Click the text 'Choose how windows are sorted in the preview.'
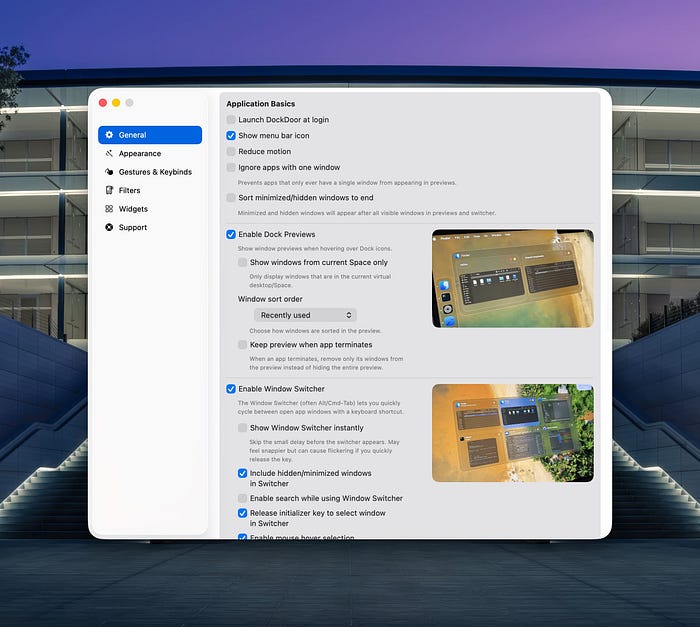The image size is (700, 627). tap(315, 331)
